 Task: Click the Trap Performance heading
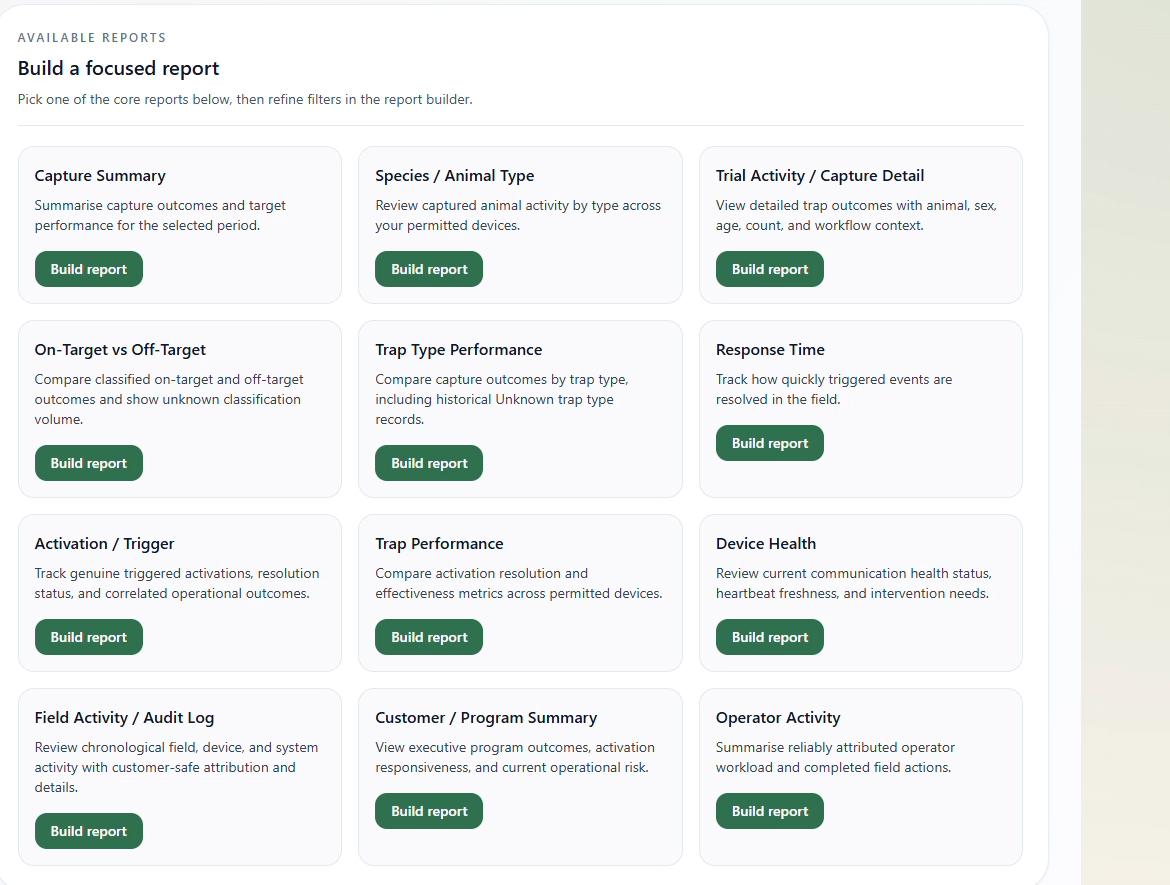click(439, 544)
